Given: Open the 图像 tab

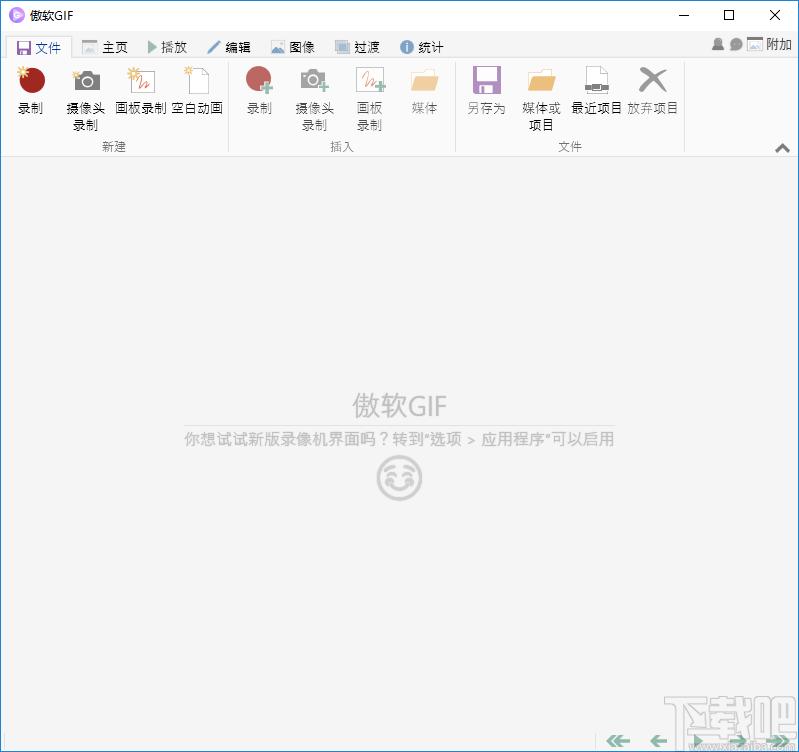Looking at the screenshot, I should (293, 47).
